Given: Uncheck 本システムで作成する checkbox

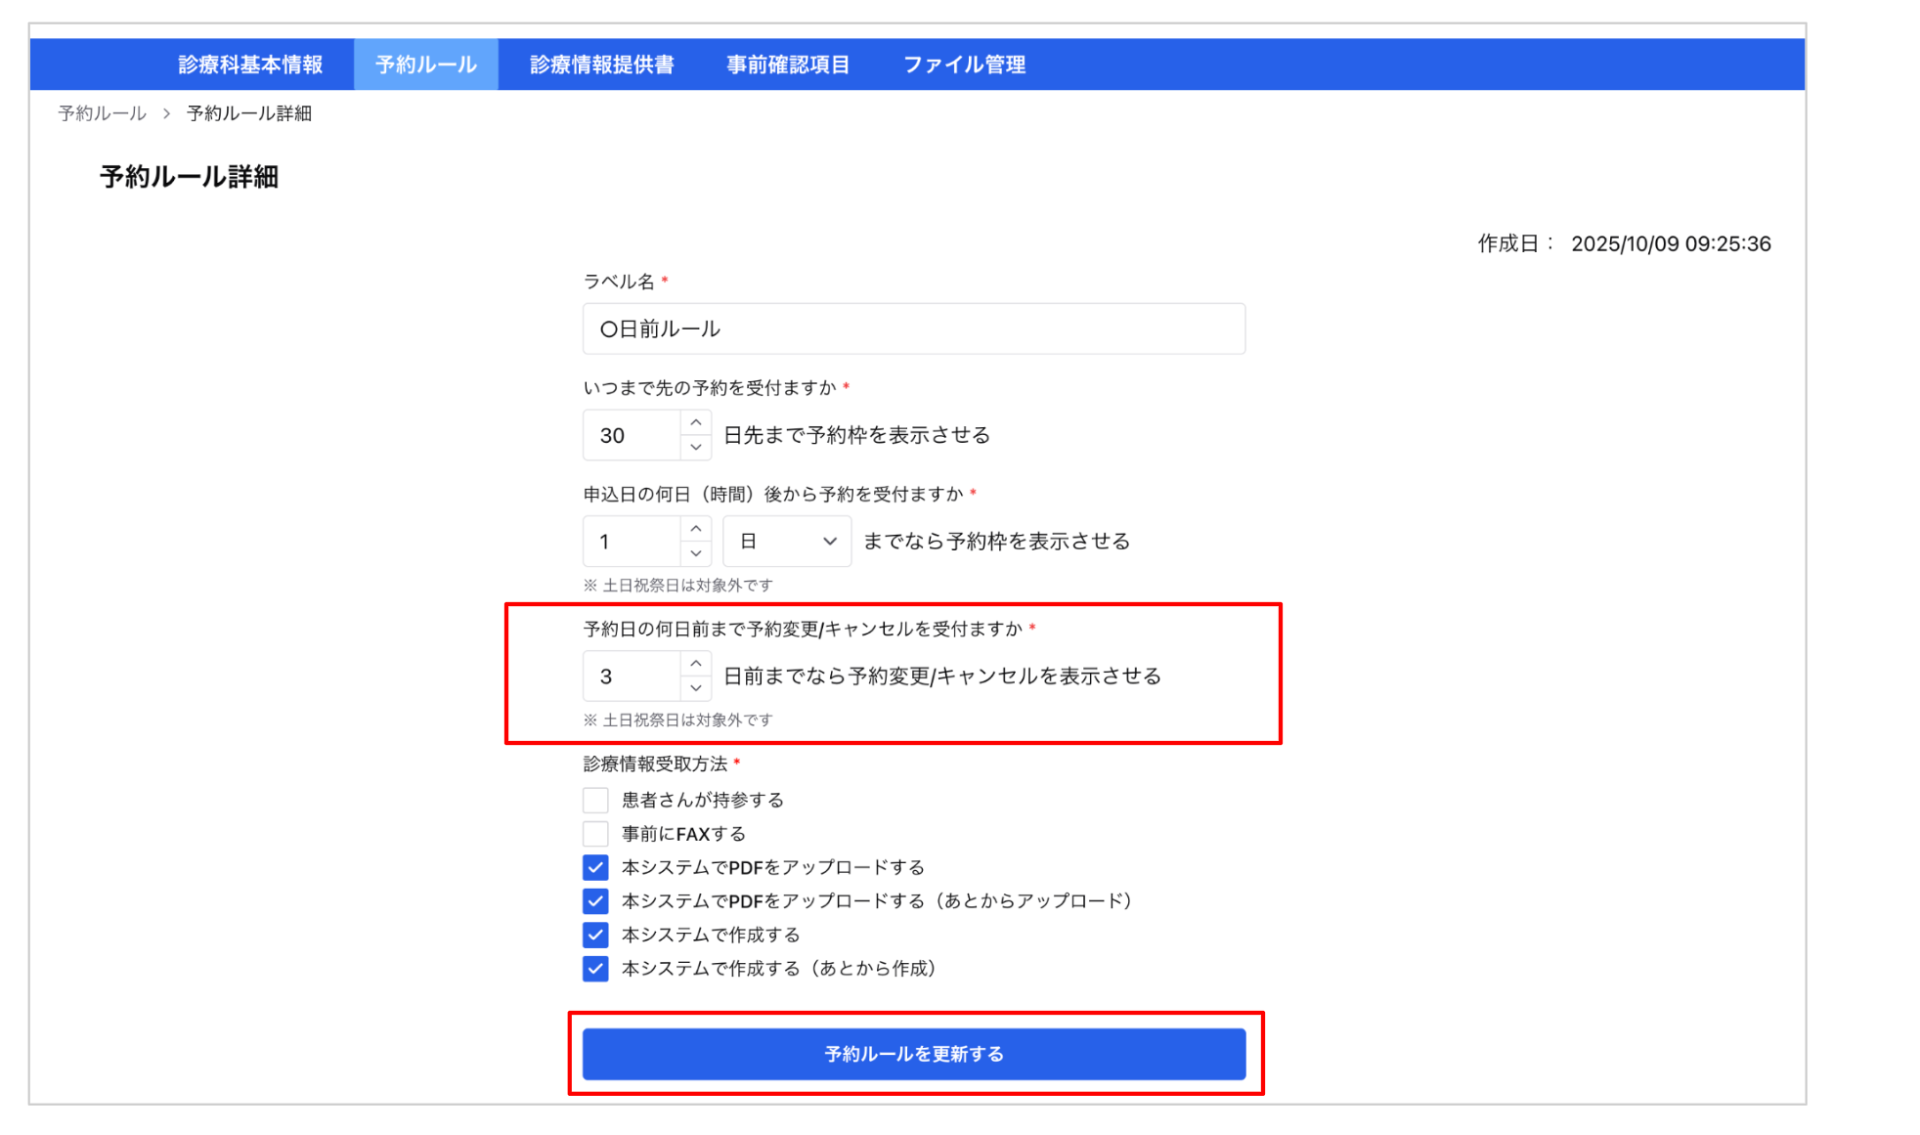Looking at the screenshot, I should tap(596, 935).
